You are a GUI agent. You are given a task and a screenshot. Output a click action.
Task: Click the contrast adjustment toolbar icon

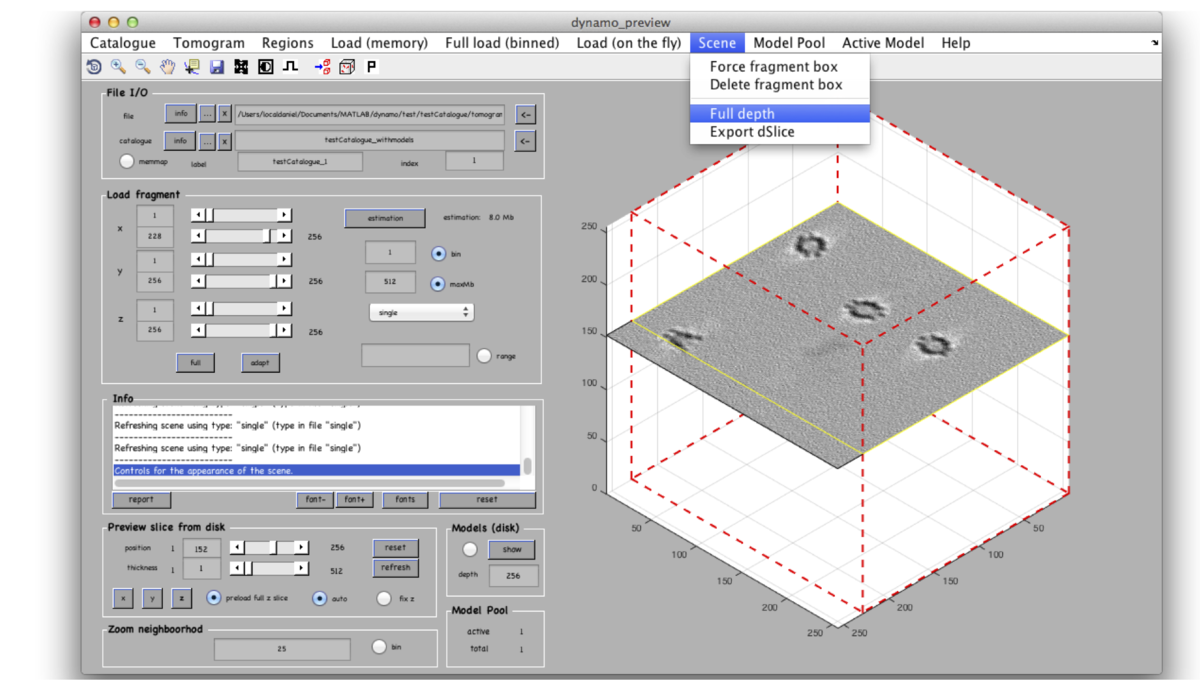(x=265, y=67)
